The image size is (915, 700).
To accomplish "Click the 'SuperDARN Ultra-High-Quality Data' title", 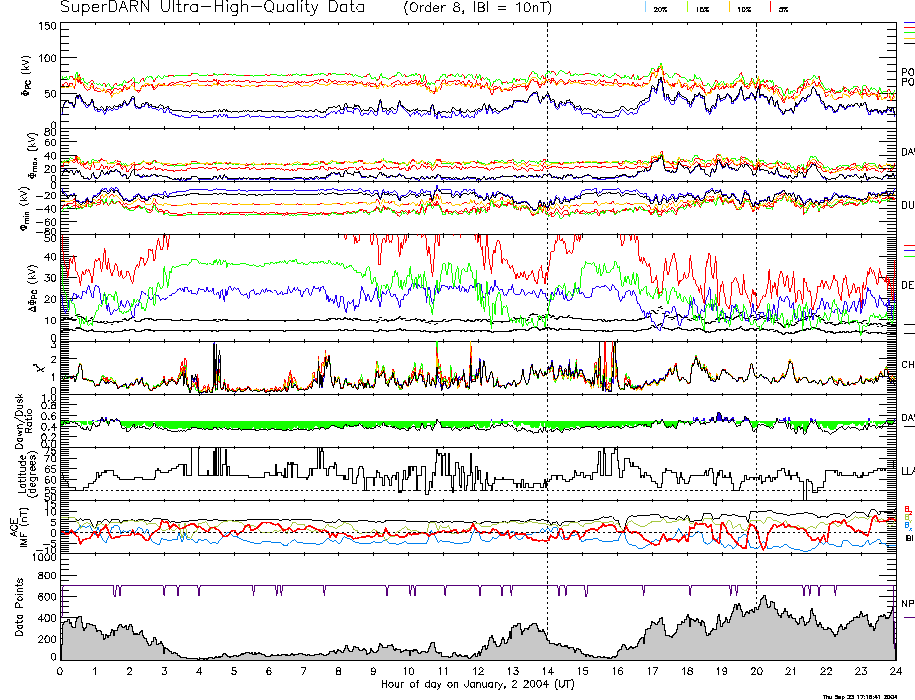I will coord(212,8).
